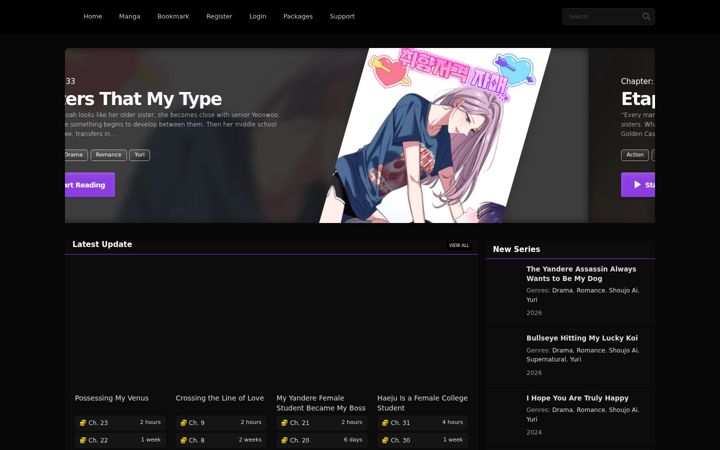The image size is (720, 450).
Task: Open My Yandere Female Student Became My Boss
Action: click(321, 403)
